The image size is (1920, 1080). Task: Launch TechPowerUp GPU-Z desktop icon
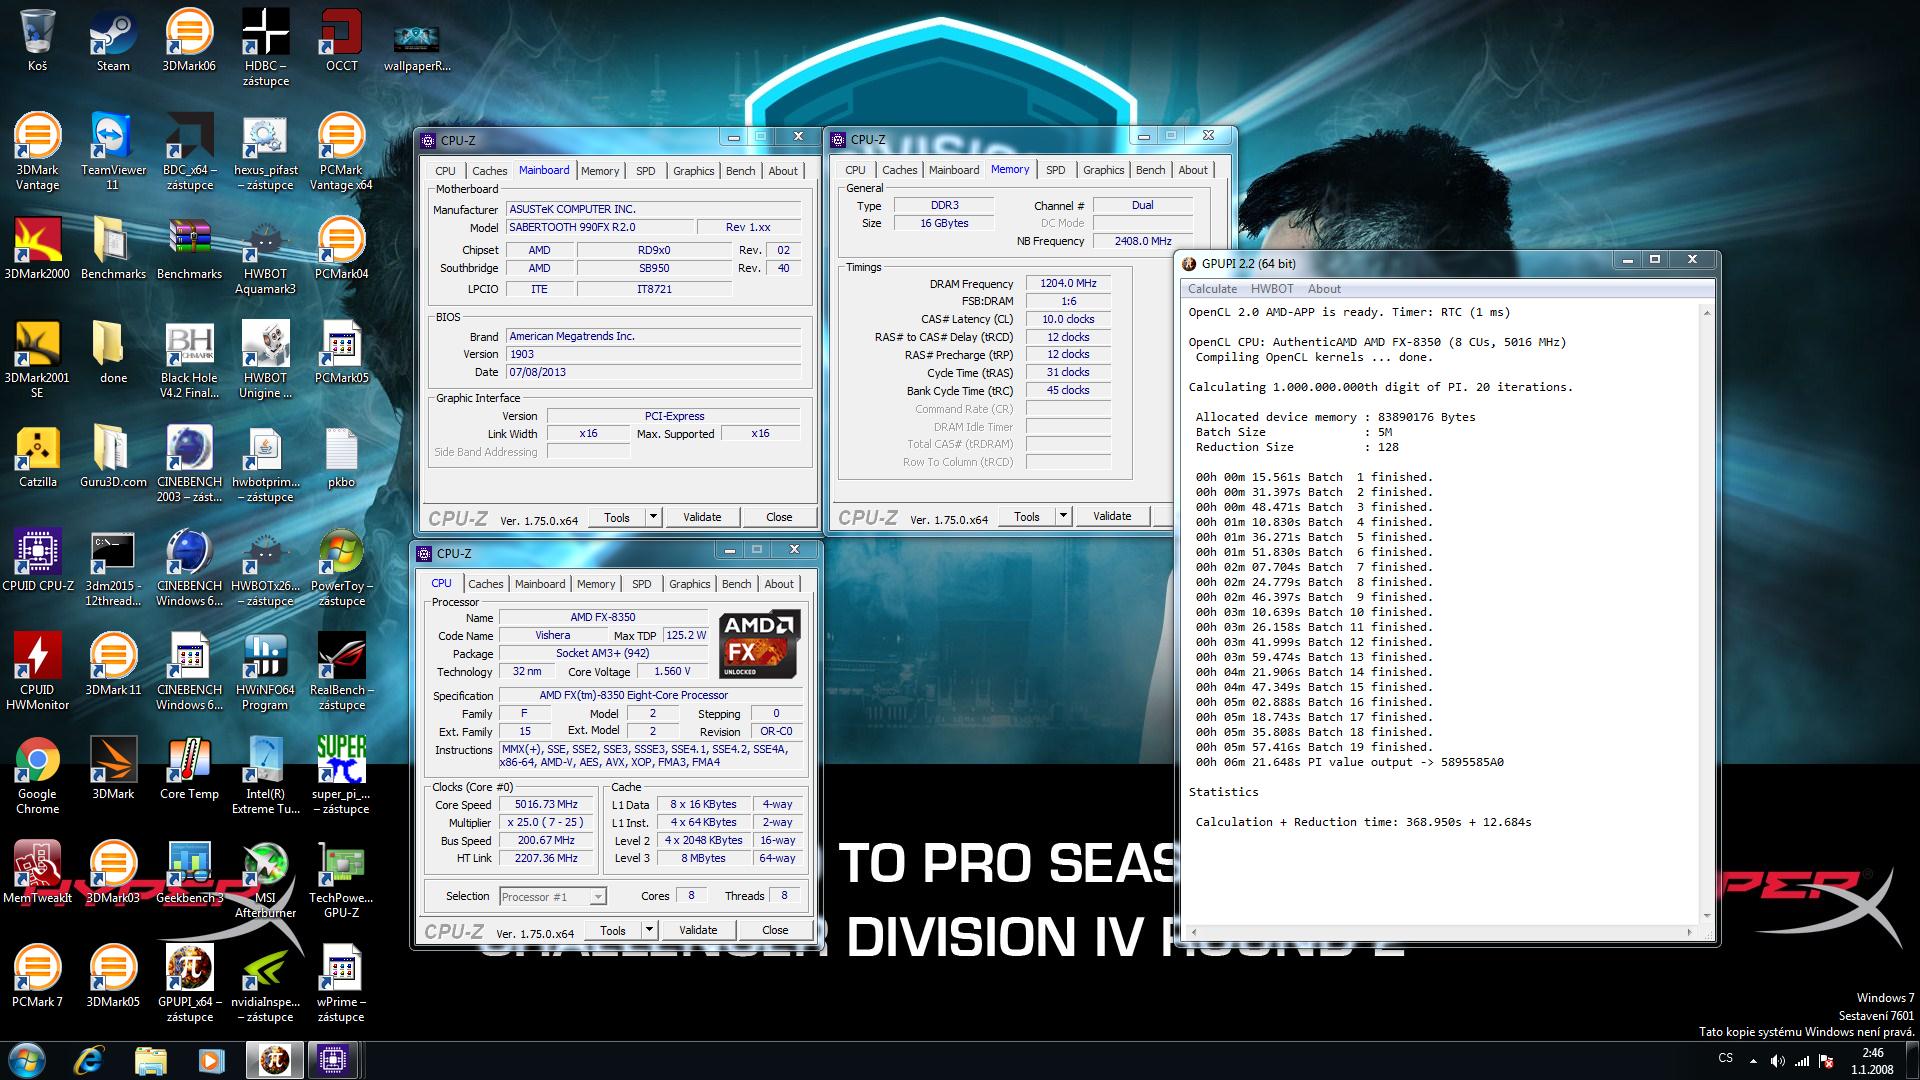pos(341,880)
